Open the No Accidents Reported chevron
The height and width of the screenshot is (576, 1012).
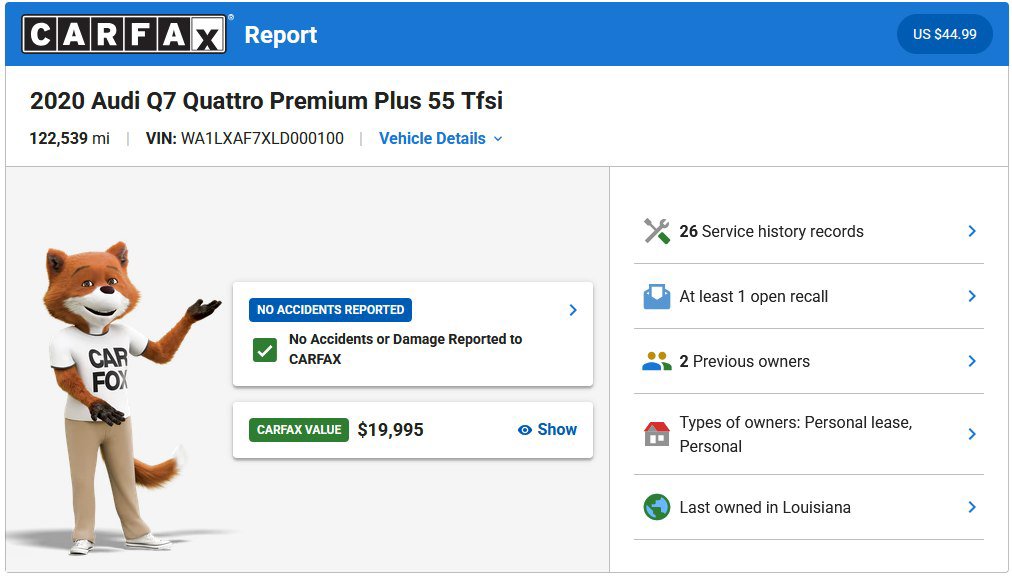(572, 310)
